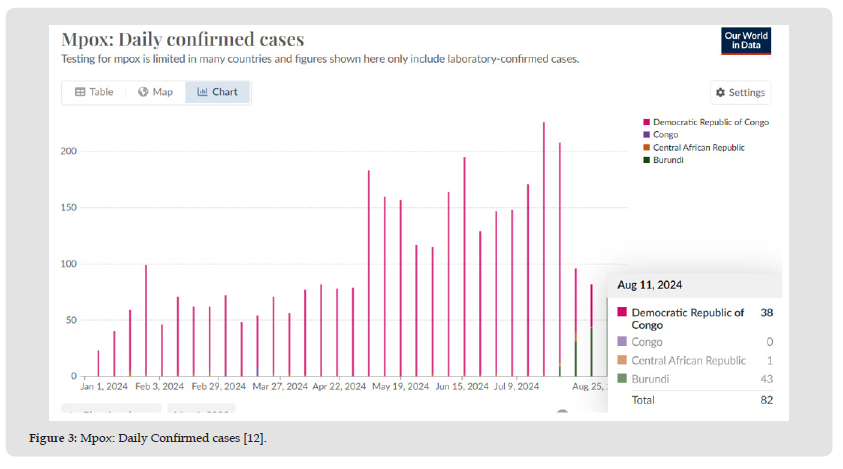Screen dimensions: 843x469
Task: Click the bar chart icon
Action: coord(202,92)
